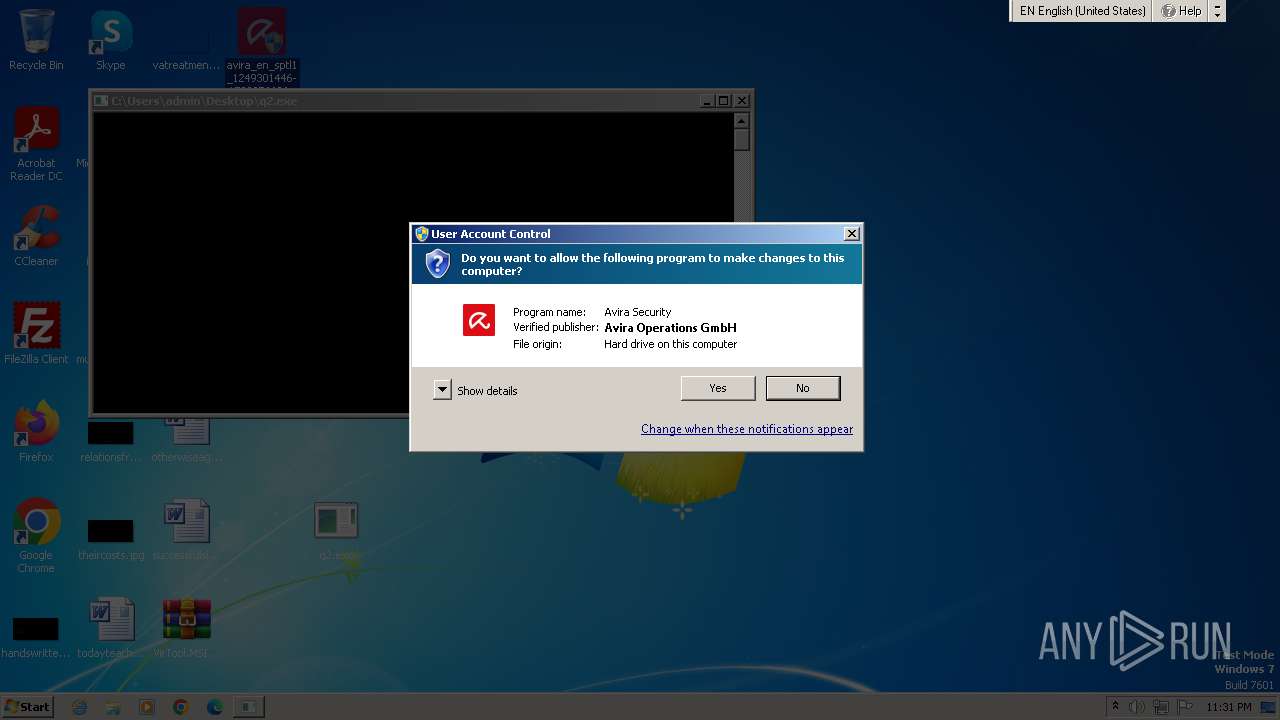The height and width of the screenshot is (720, 1280).
Task: Select Google Chrome desktop shortcut
Action: coord(36,536)
